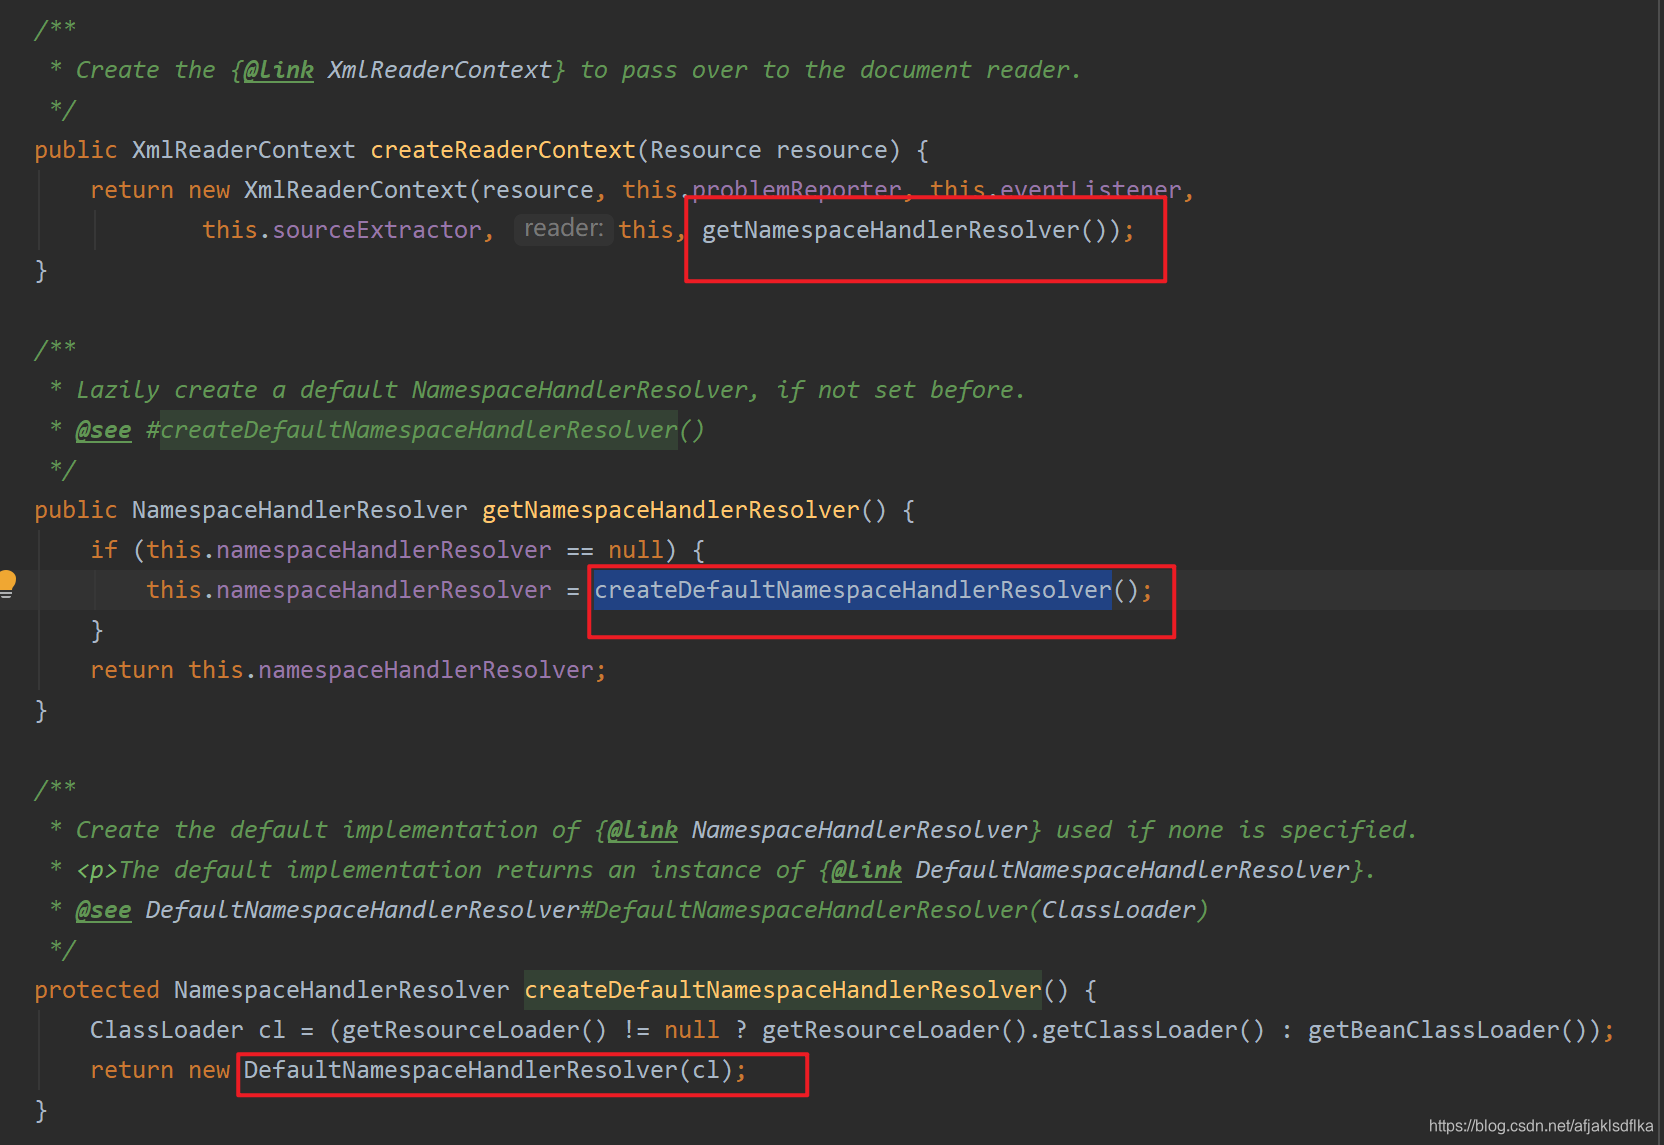This screenshot has height=1145, width=1664.
Task: Click the editor vertical scrollbar
Action: point(1659,572)
